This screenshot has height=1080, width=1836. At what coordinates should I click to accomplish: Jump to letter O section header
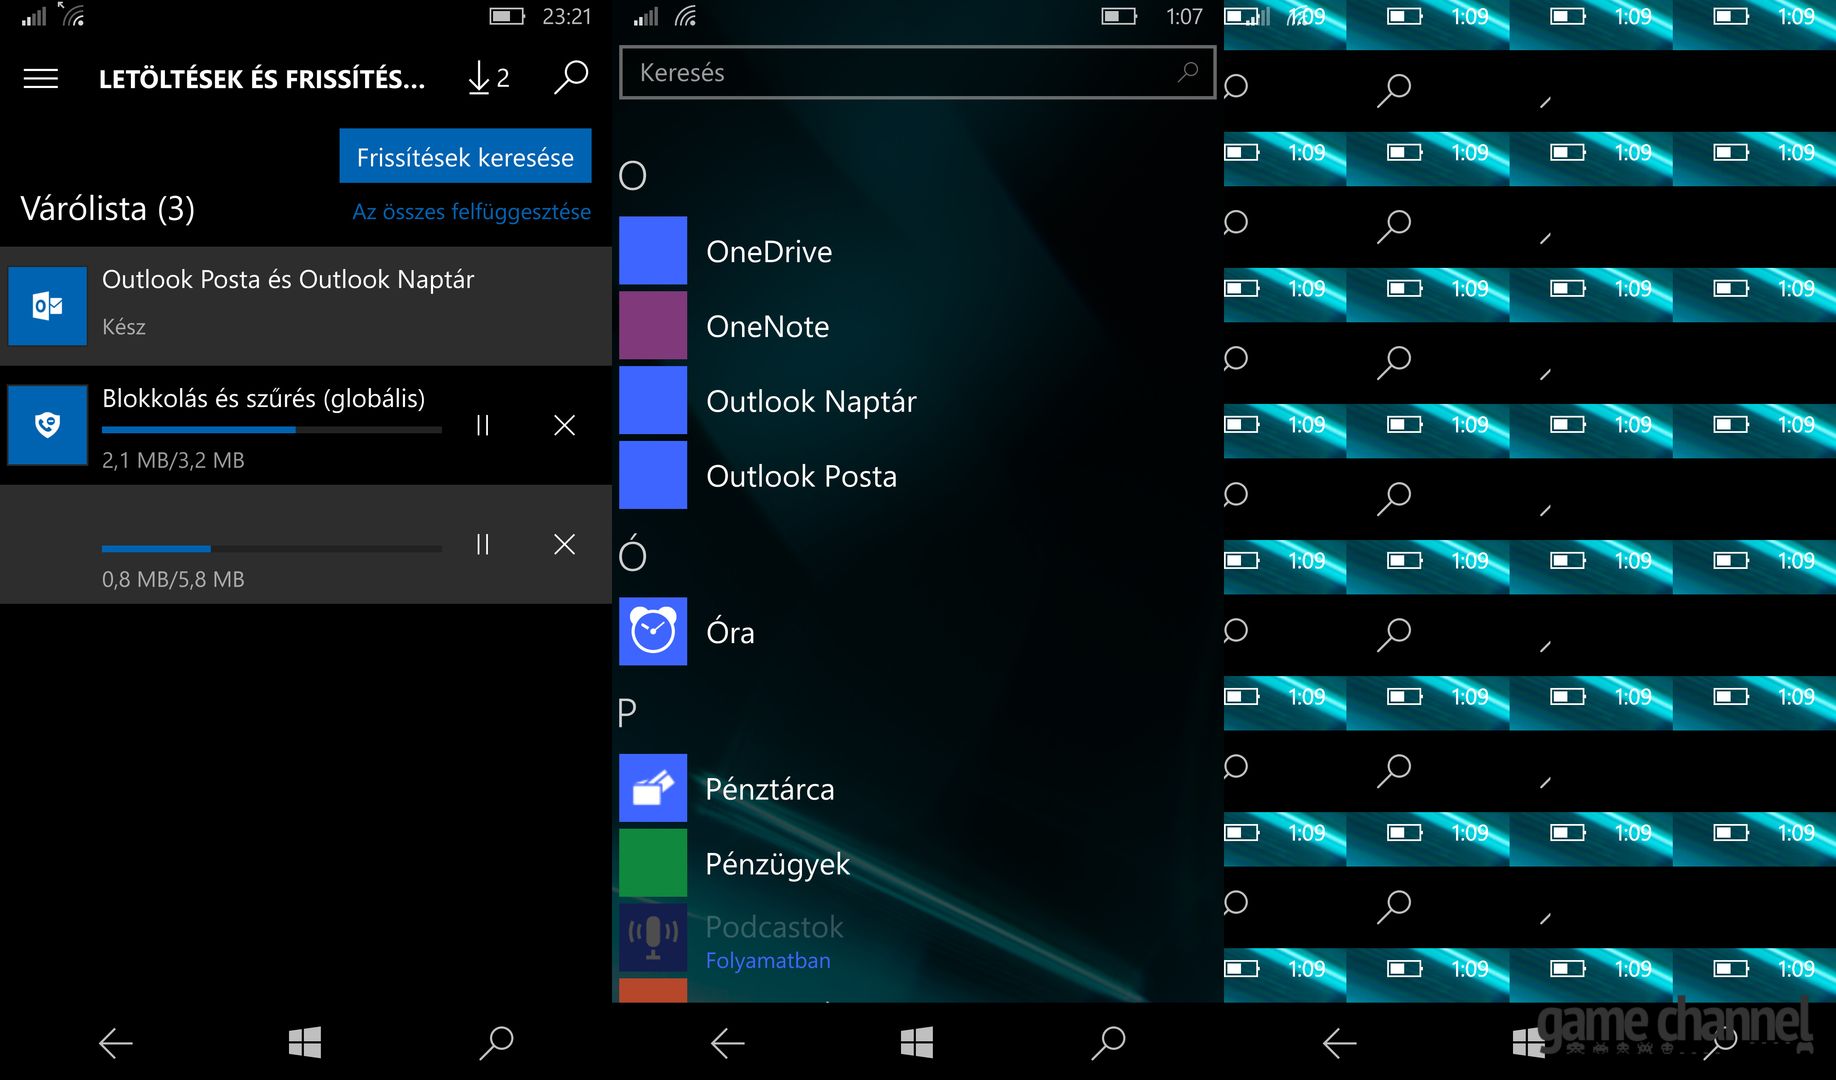tap(633, 176)
